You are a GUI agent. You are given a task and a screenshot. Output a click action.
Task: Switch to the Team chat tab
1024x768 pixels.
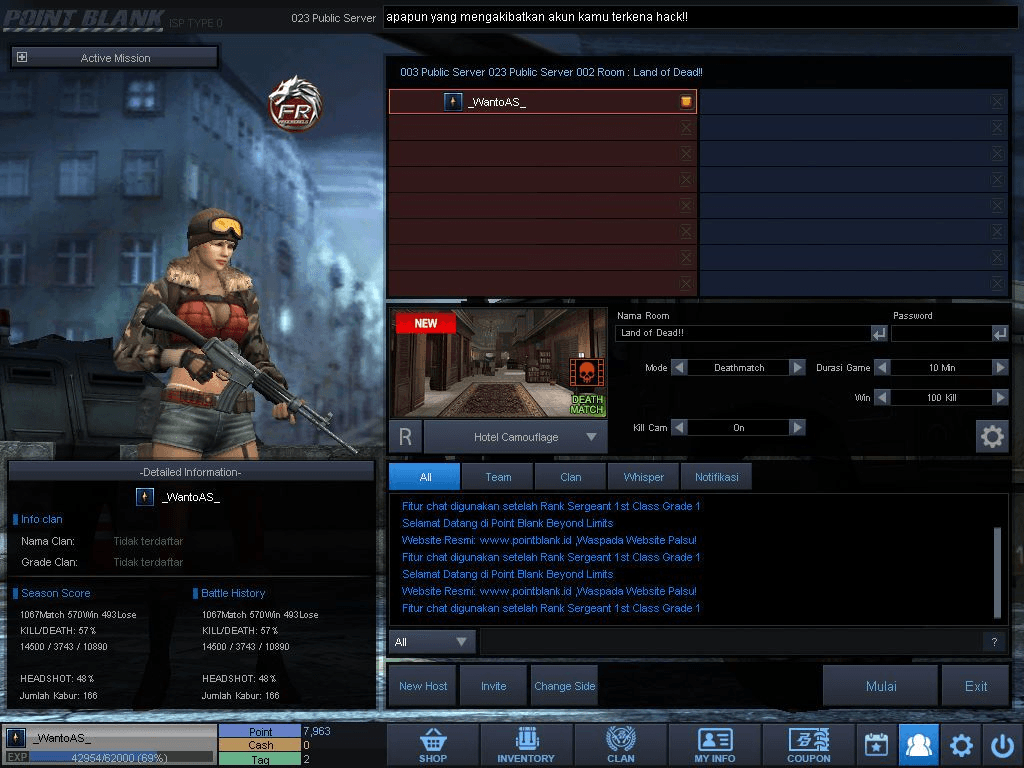pyautogui.click(x=498, y=477)
